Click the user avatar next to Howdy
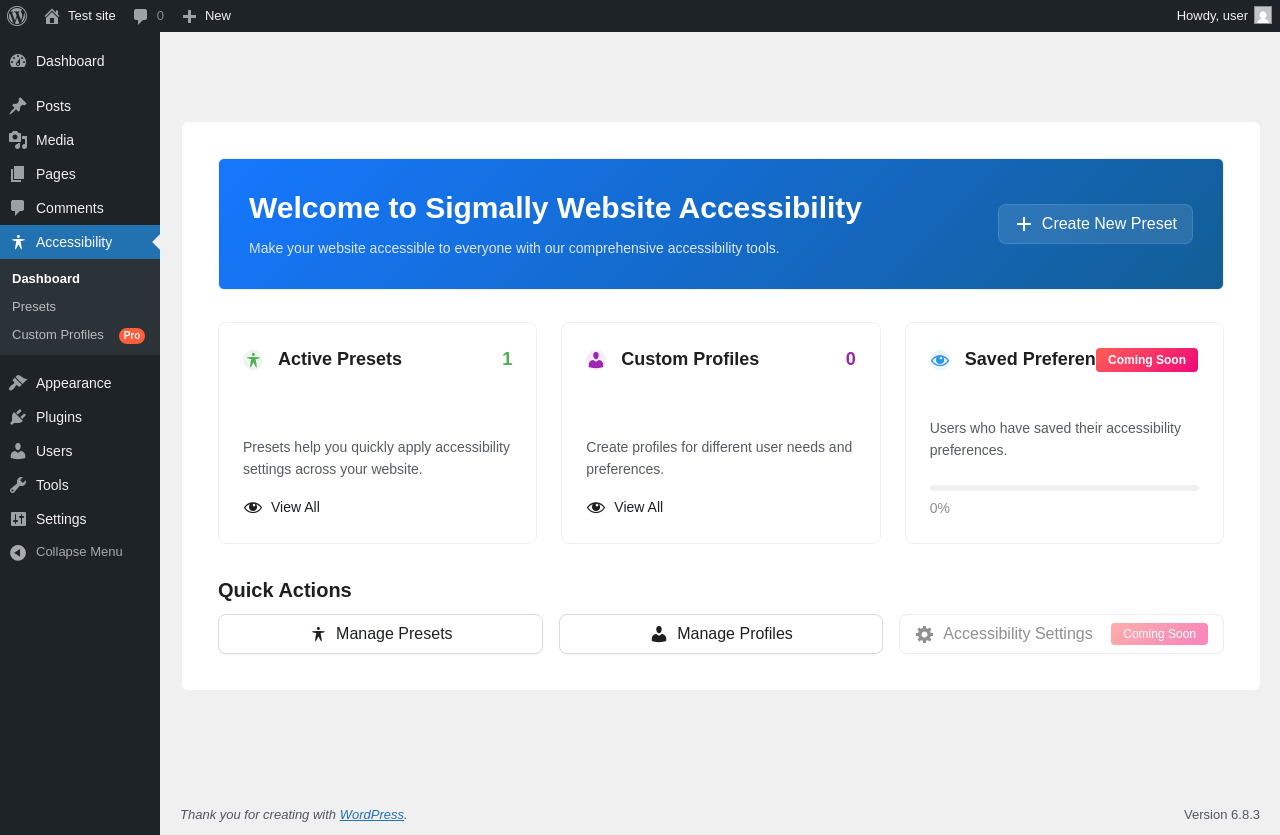The height and width of the screenshot is (835, 1280). [x=1263, y=15]
